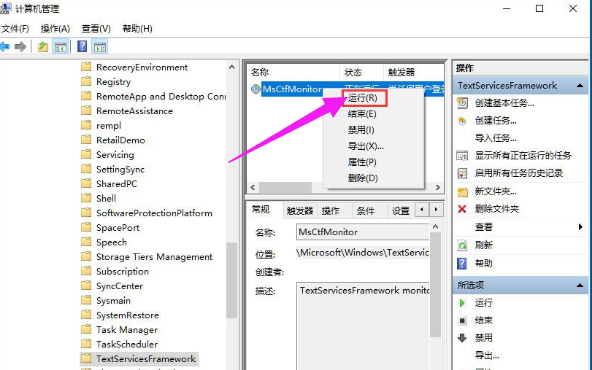
Task: Click the MsCtfMonitor task clock icon
Action: 256,89
